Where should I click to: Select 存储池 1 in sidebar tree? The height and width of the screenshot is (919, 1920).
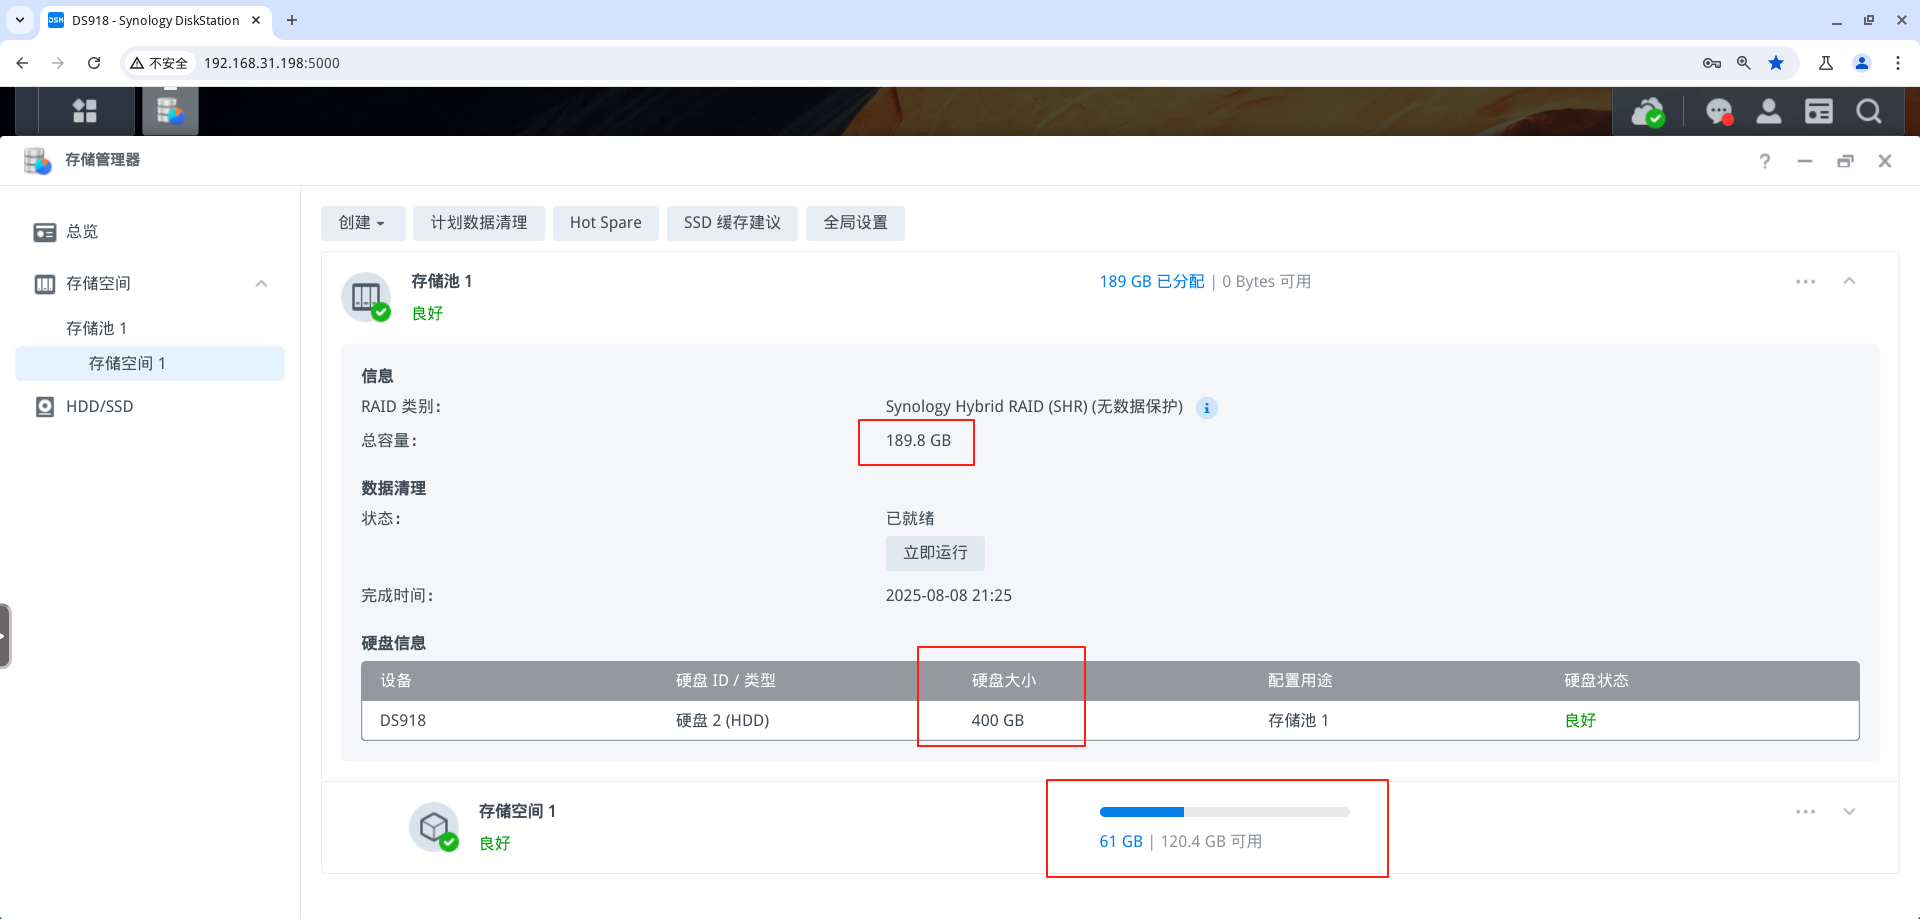click(x=96, y=329)
